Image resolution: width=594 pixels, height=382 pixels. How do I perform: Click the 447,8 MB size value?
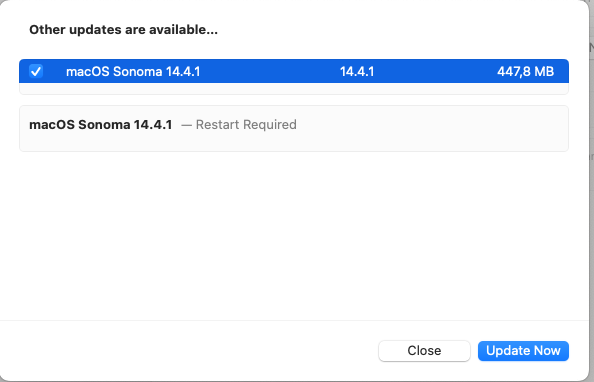(x=525, y=71)
